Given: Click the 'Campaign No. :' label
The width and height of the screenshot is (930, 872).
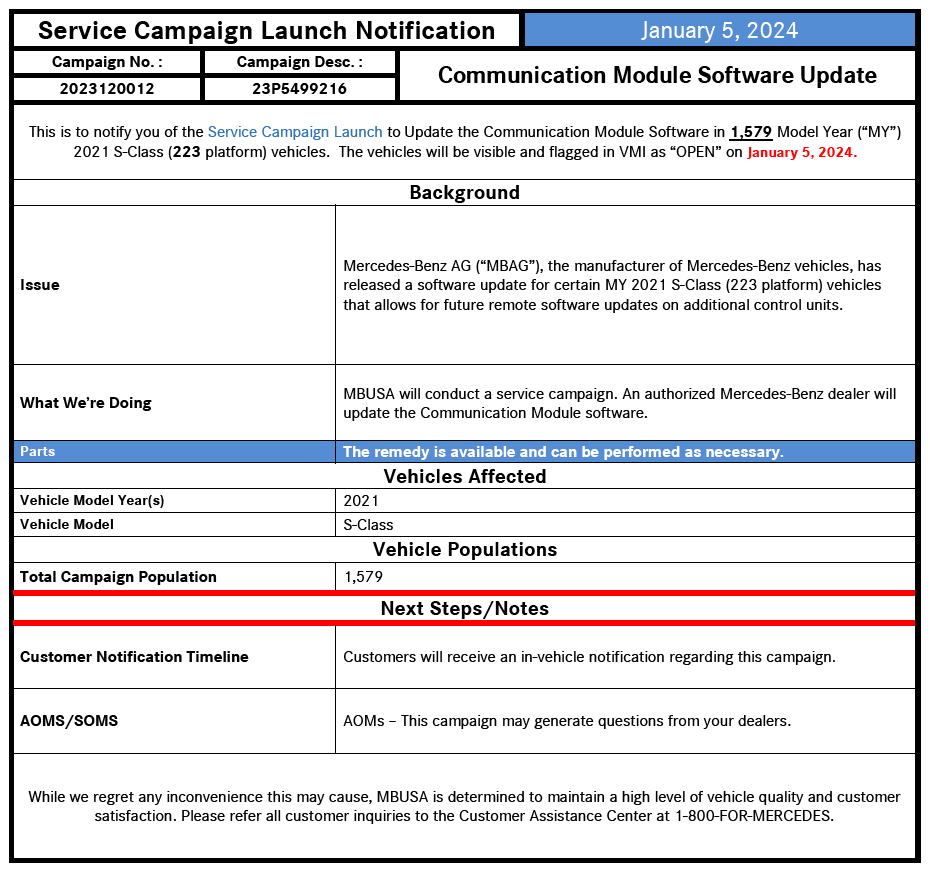Looking at the screenshot, I should tap(107, 62).
